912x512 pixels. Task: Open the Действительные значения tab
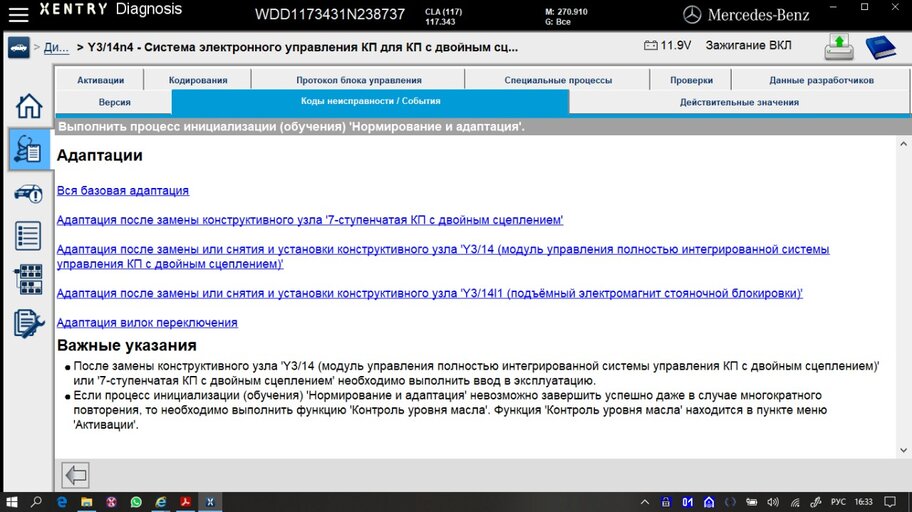[x=739, y=102]
